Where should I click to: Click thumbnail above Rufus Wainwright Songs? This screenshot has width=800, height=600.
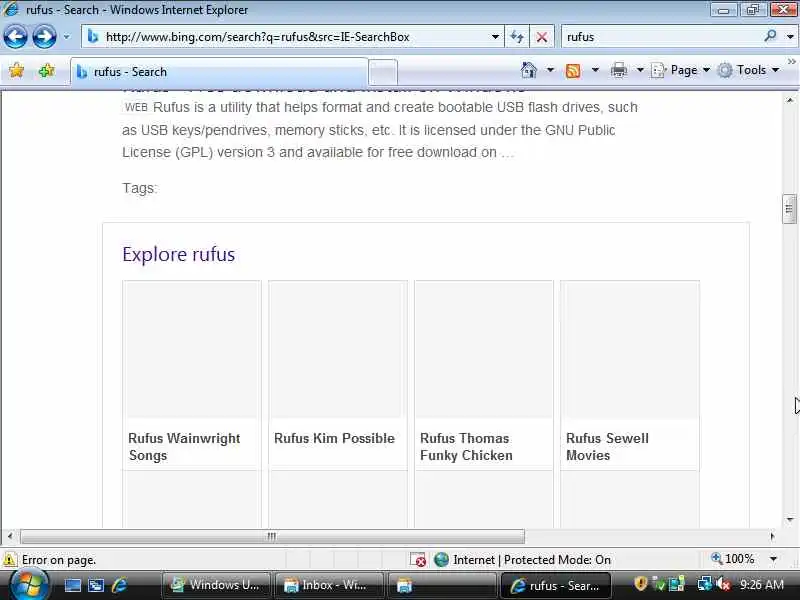[x=192, y=350]
